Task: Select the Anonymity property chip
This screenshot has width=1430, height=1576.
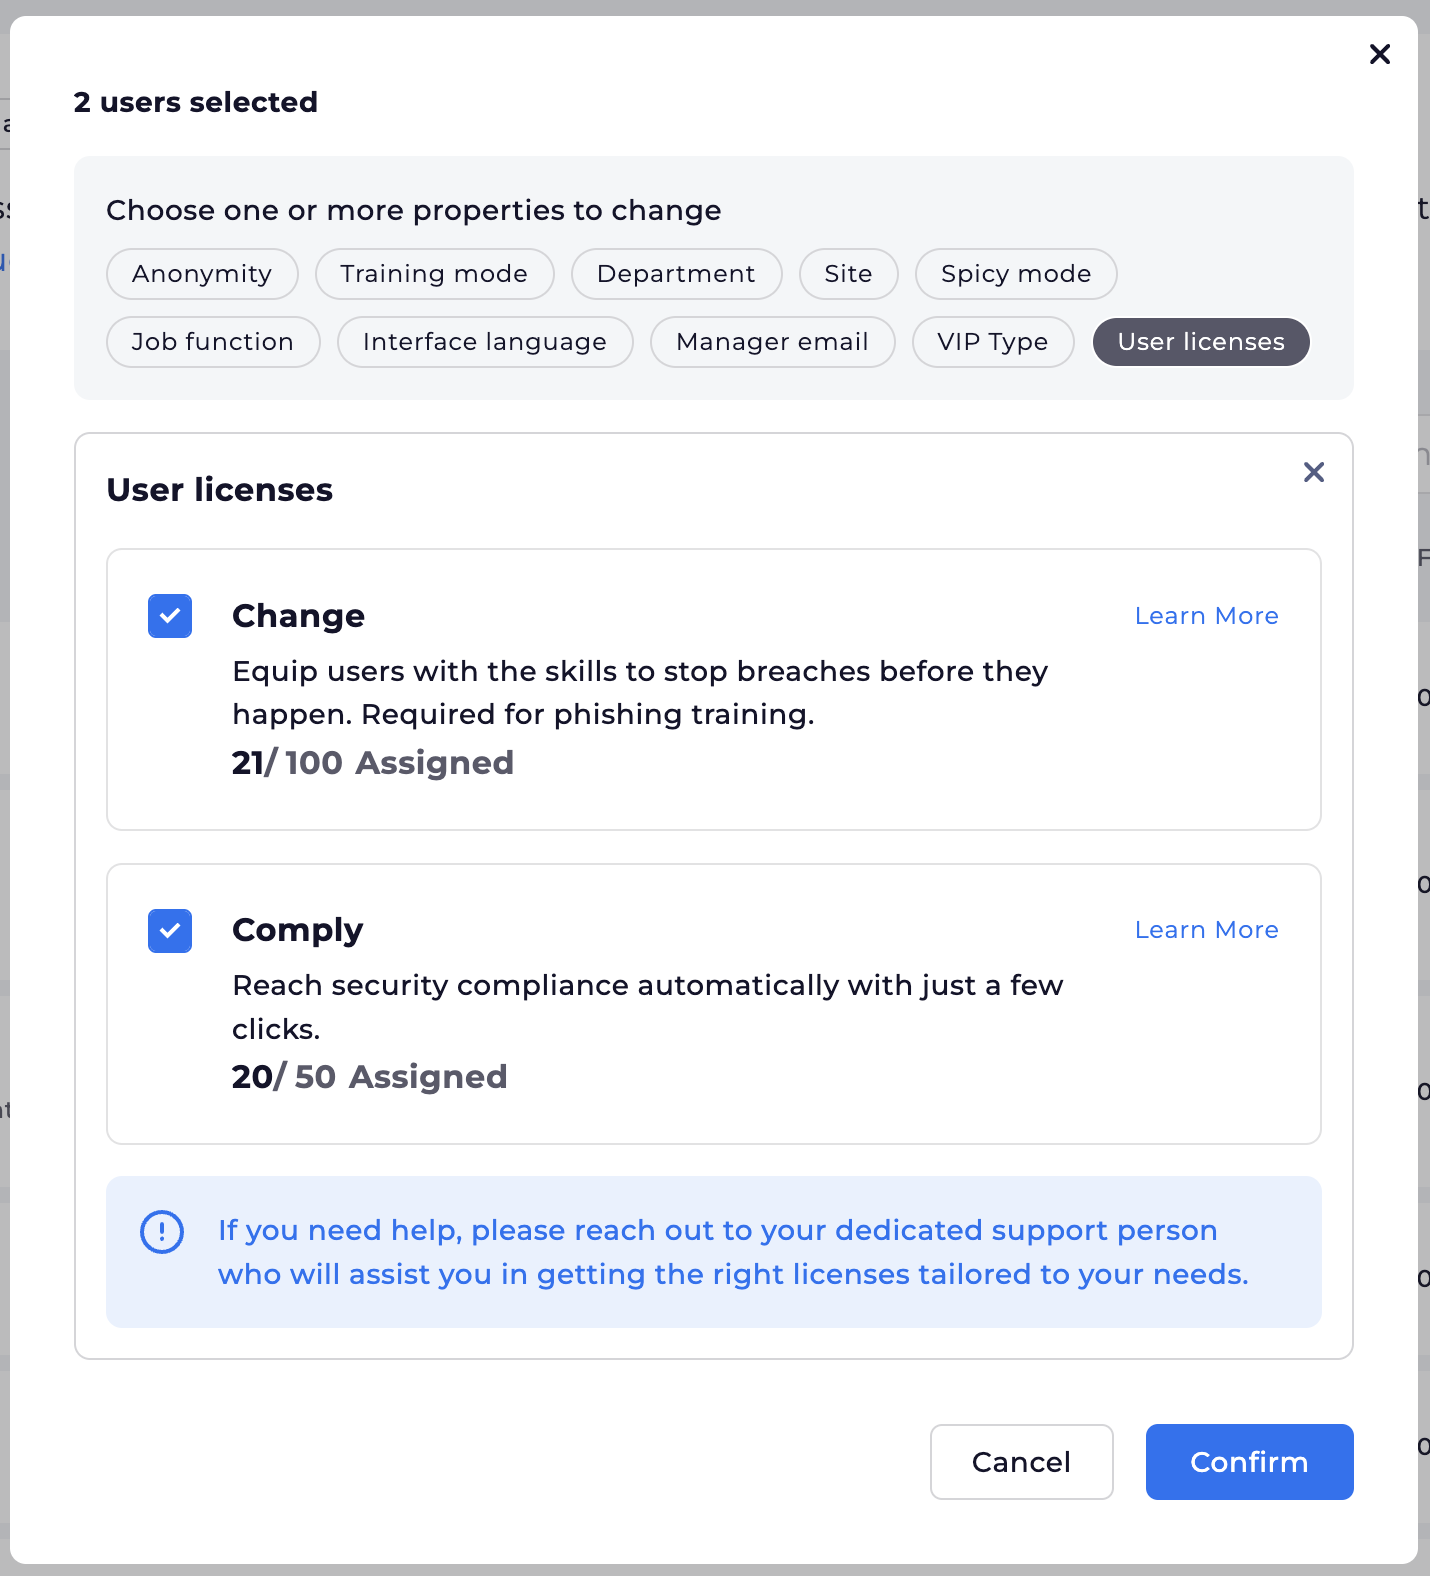Action: click(202, 274)
